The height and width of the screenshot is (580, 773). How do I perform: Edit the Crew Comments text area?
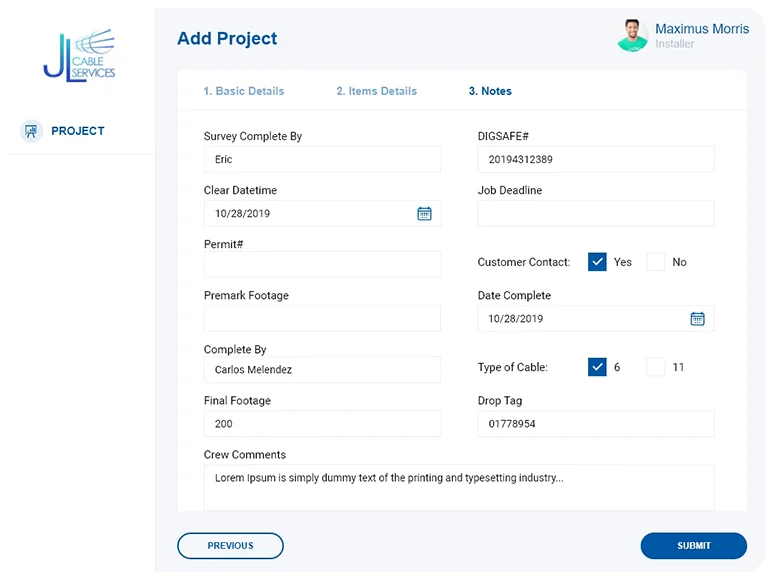(460, 487)
